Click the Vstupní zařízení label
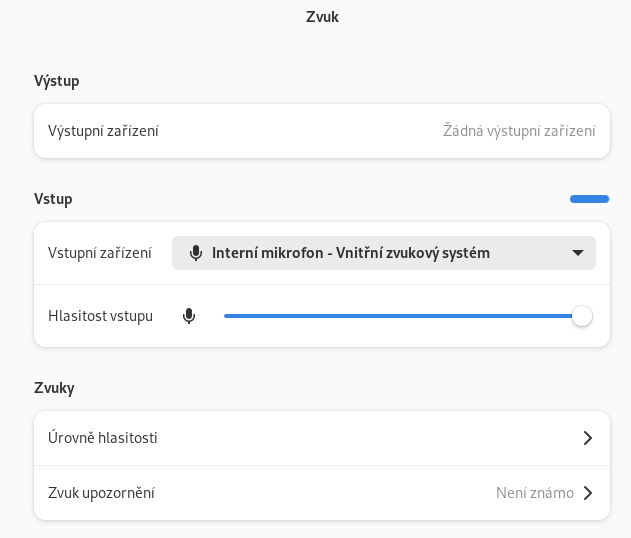 coord(100,253)
